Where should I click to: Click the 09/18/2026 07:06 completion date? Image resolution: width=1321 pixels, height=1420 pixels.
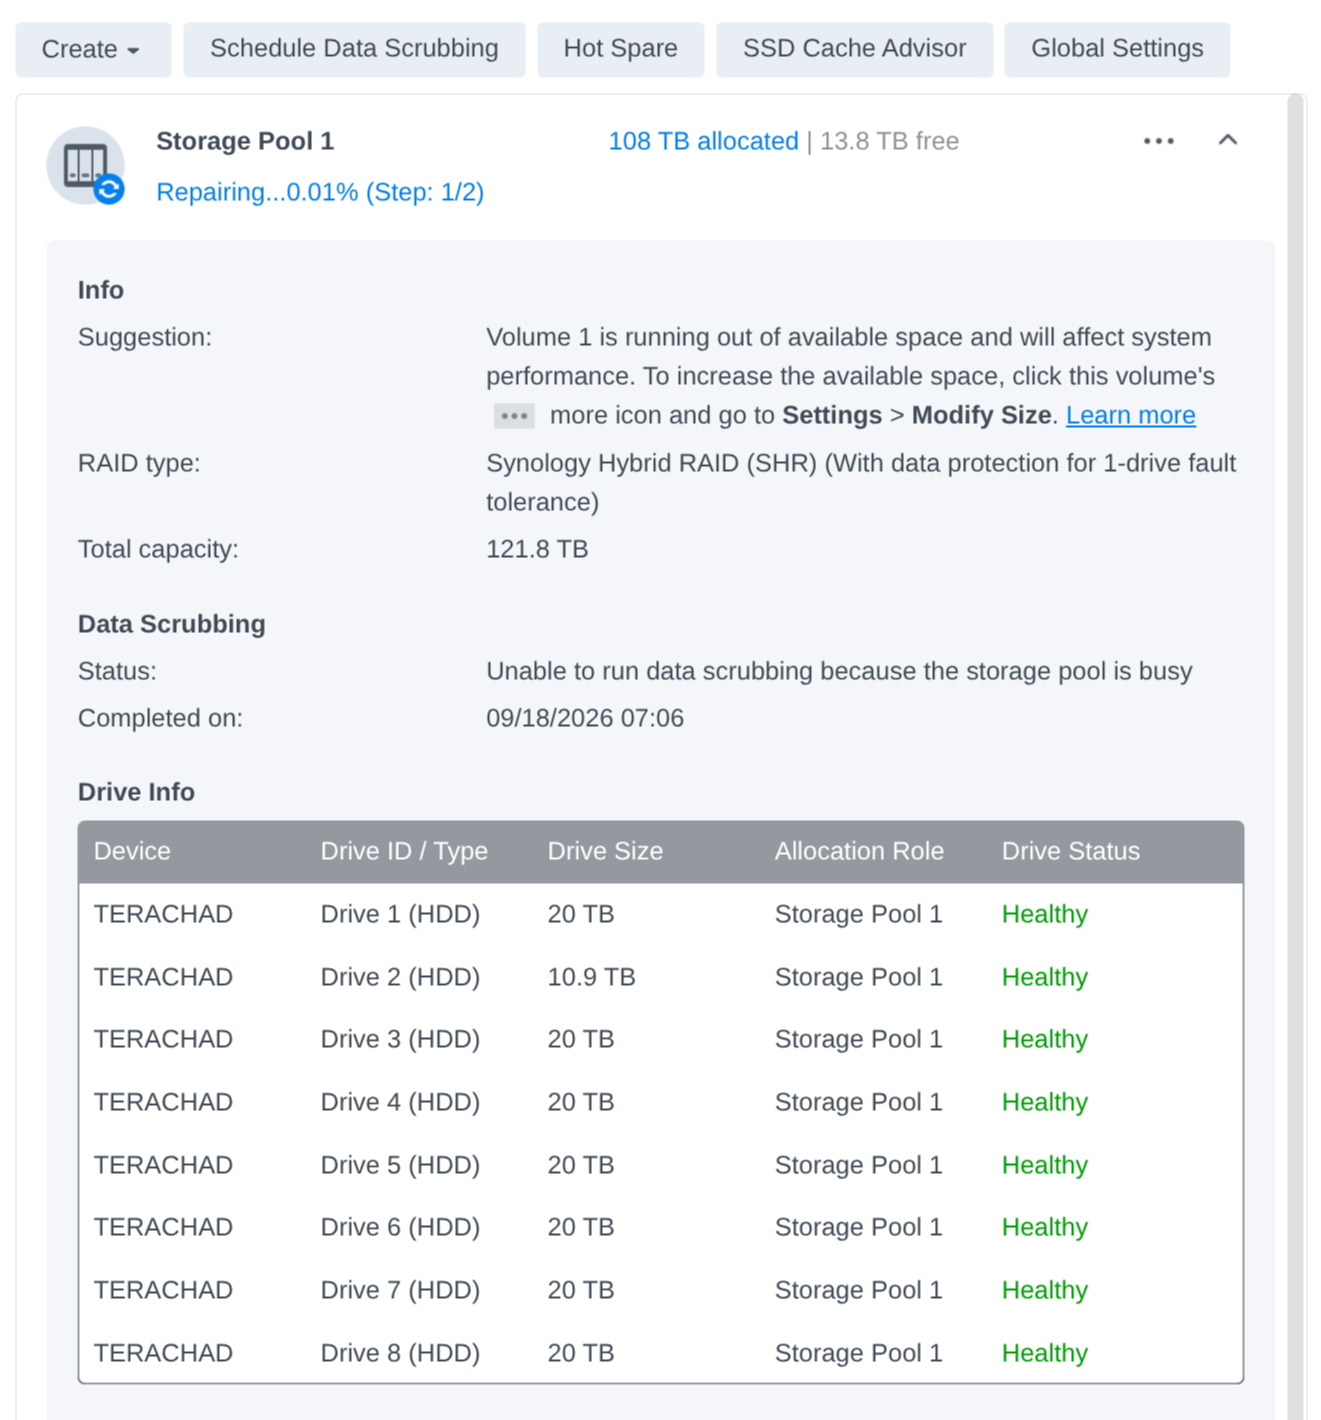pos(585,718)
